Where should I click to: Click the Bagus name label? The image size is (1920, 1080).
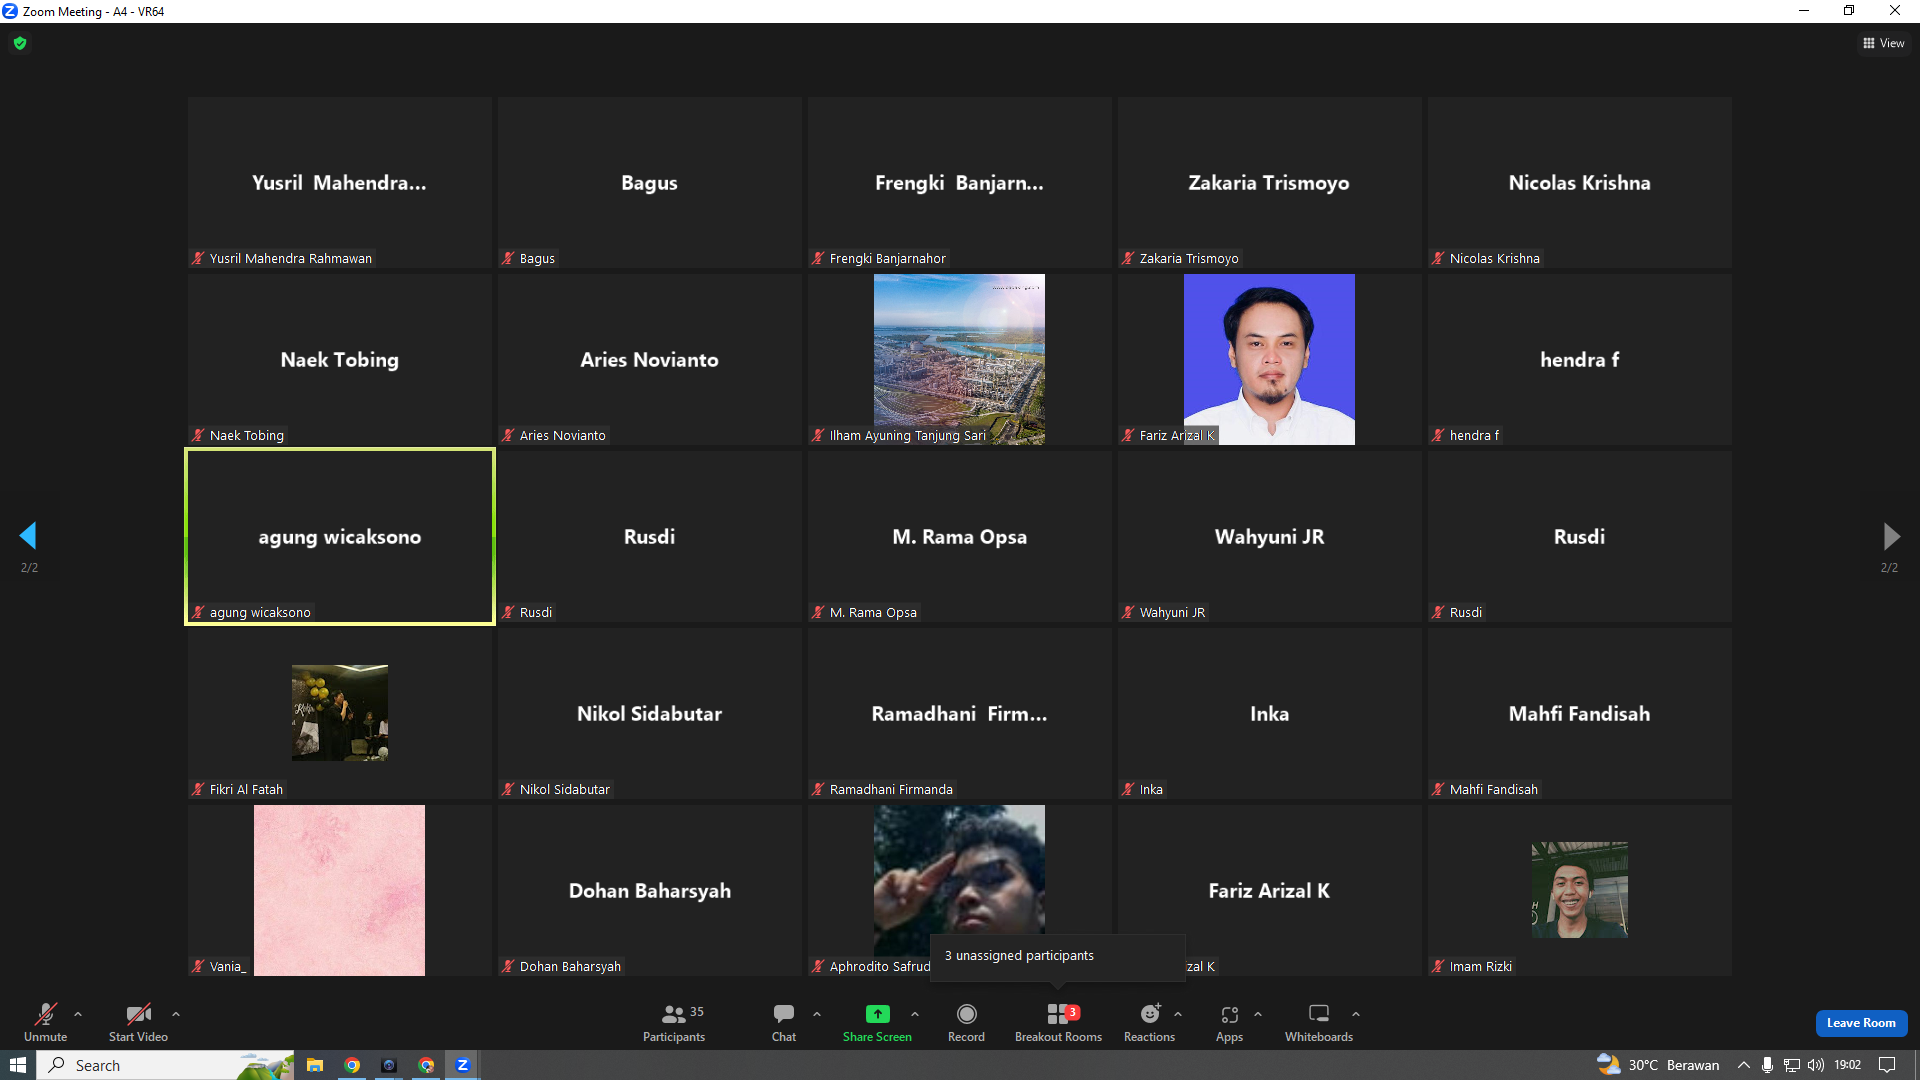(538, 258)
